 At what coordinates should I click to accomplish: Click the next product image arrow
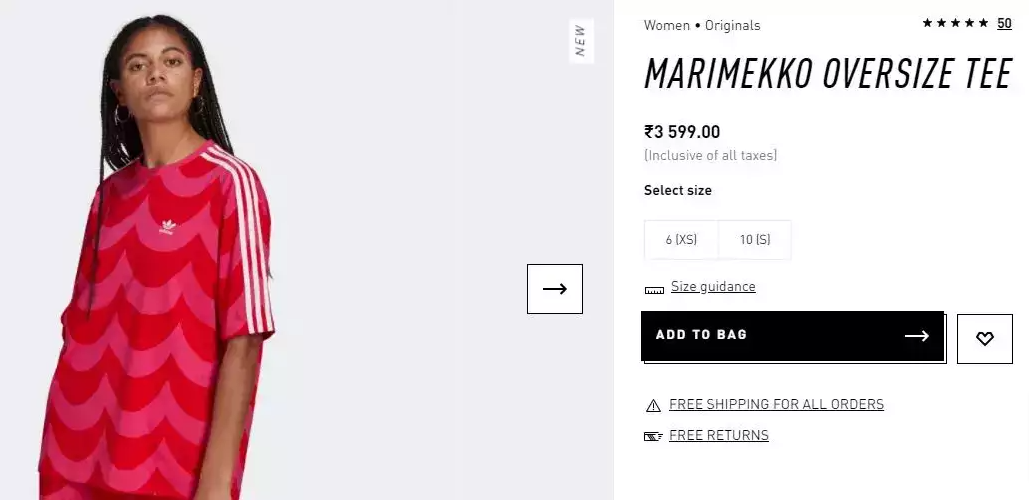pyautogui.click(x=555, y=289)
